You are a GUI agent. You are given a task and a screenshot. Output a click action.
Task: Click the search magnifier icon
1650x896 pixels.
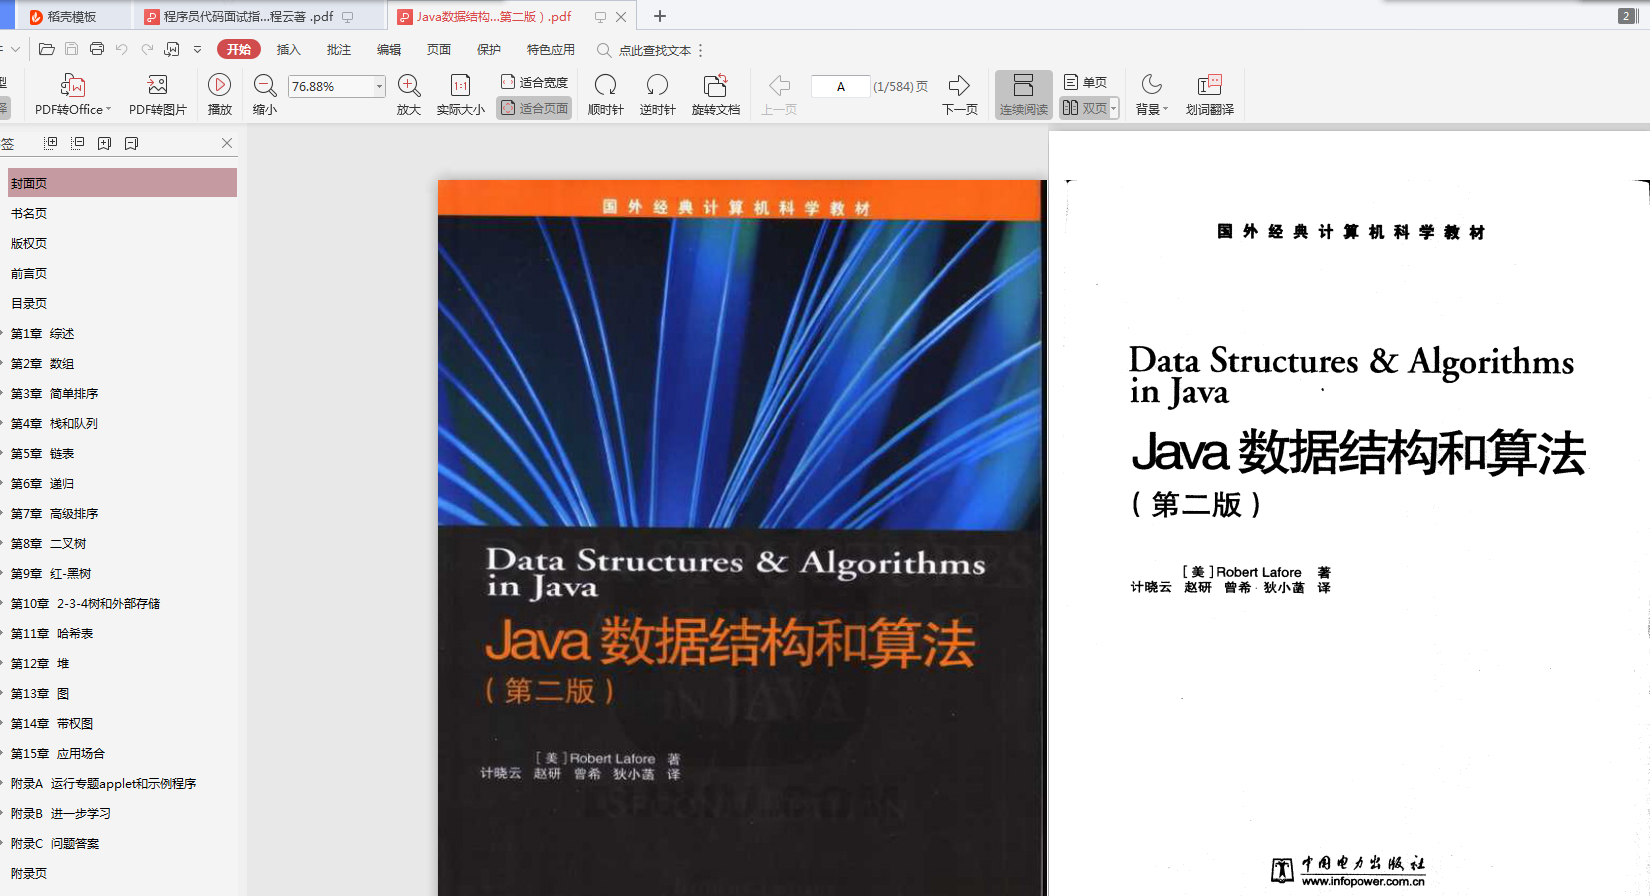click(x=604, y=50)
